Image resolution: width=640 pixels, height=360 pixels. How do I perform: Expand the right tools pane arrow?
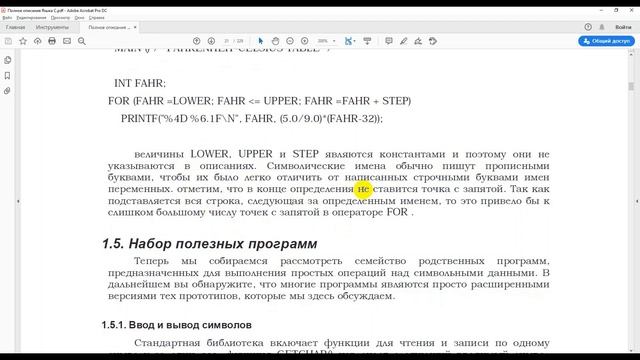pyautogui.click(x=637, y=201)
